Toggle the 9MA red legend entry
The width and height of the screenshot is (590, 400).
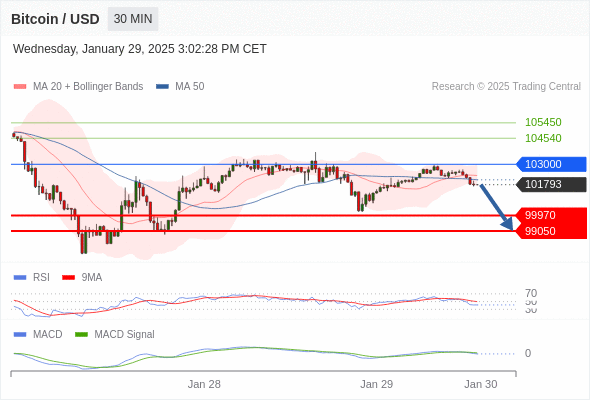point(82,277)
